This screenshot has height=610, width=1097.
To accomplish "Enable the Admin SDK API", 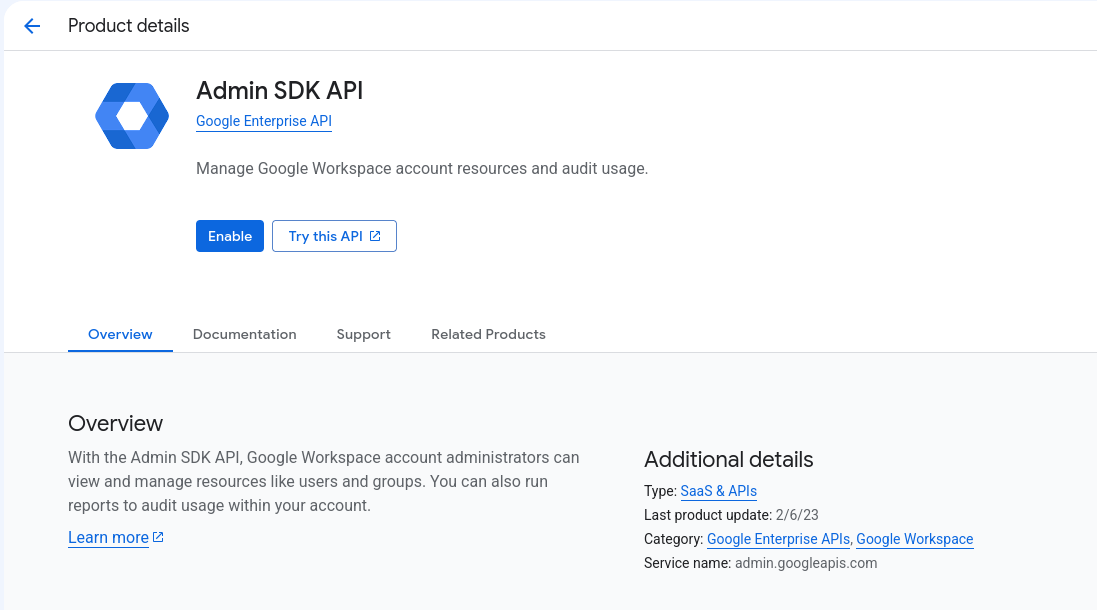I will pyautogui.click(x=229, y=236).
